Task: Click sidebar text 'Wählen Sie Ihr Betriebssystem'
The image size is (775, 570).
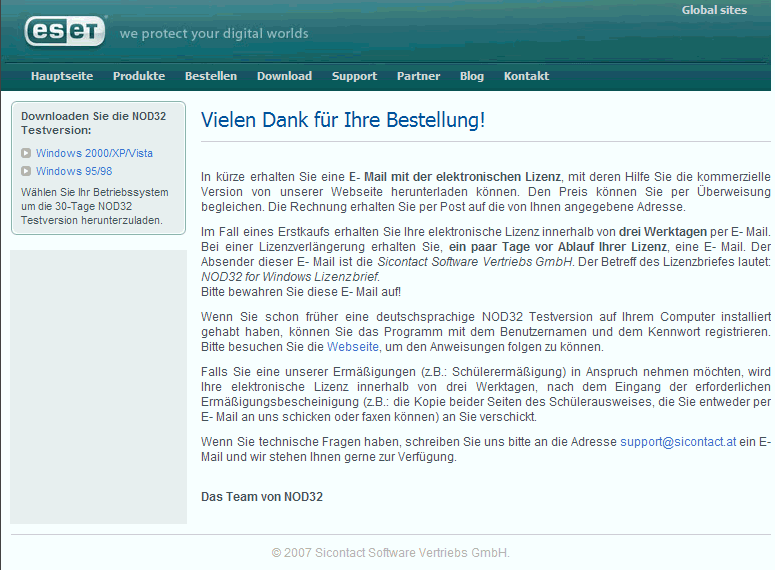Action: point(95,192)
